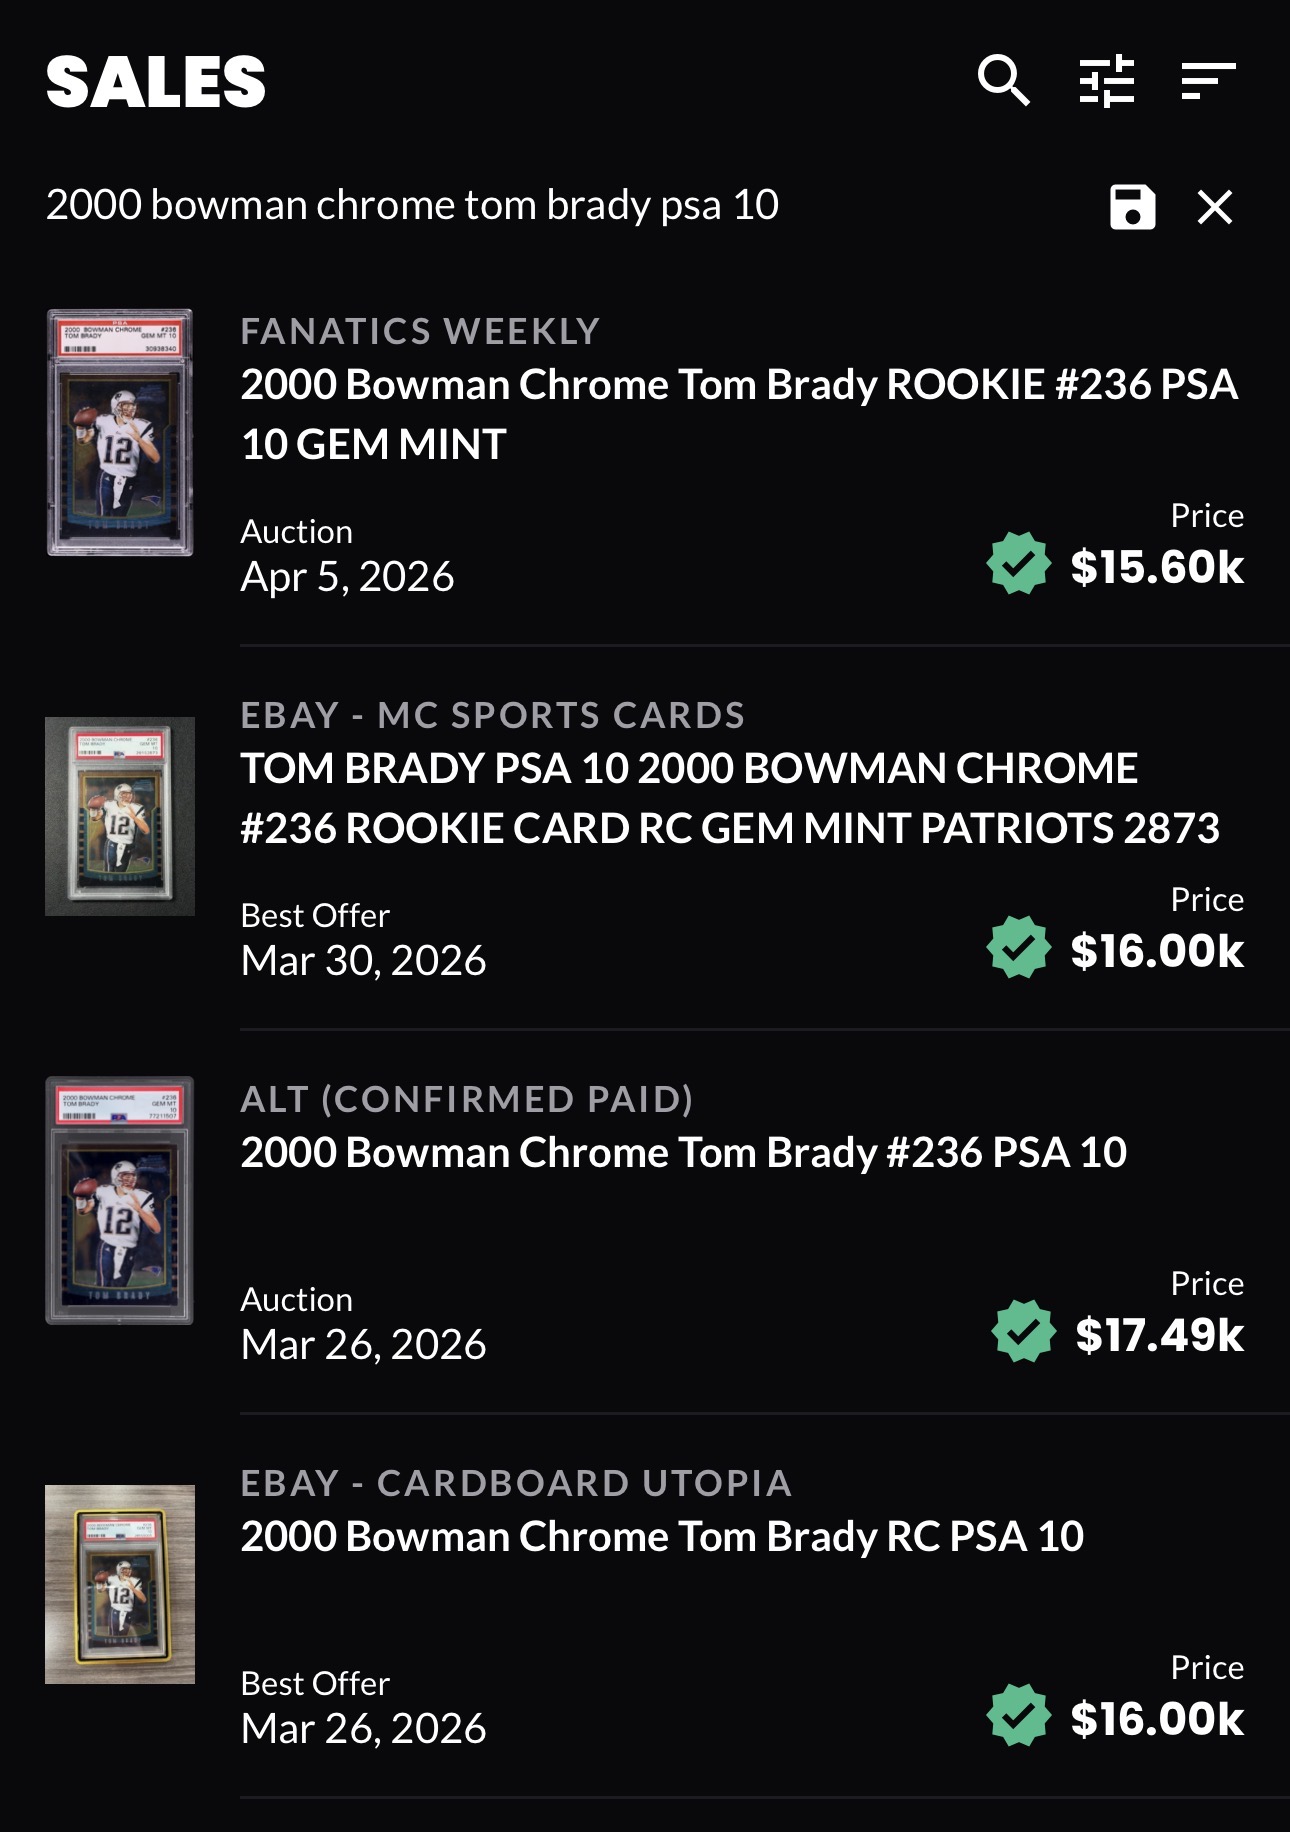Clear the search with the X button
The height and width of the screenshot is (1832, 1290).
pos(1214,208)
